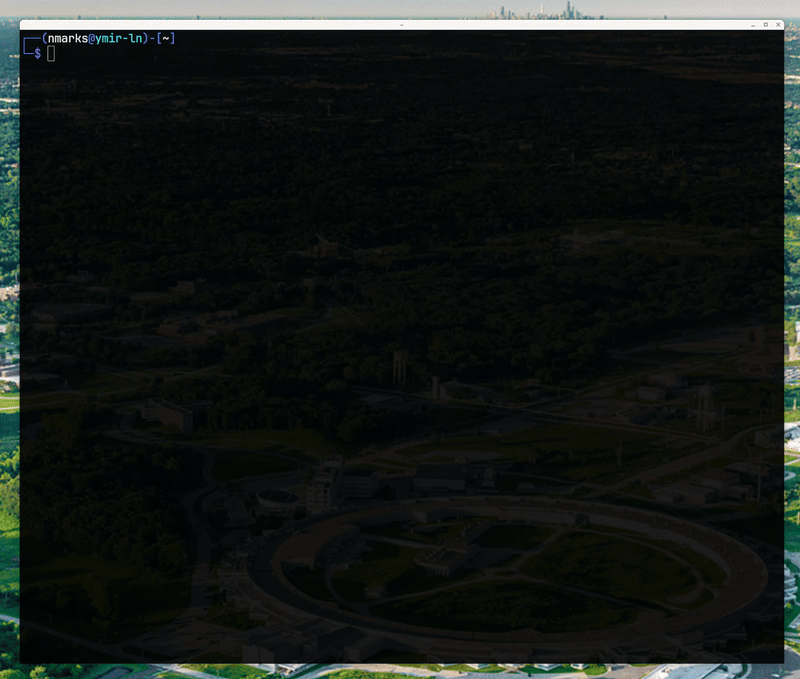Click the block cursor at the prompt

pos(51,53)
